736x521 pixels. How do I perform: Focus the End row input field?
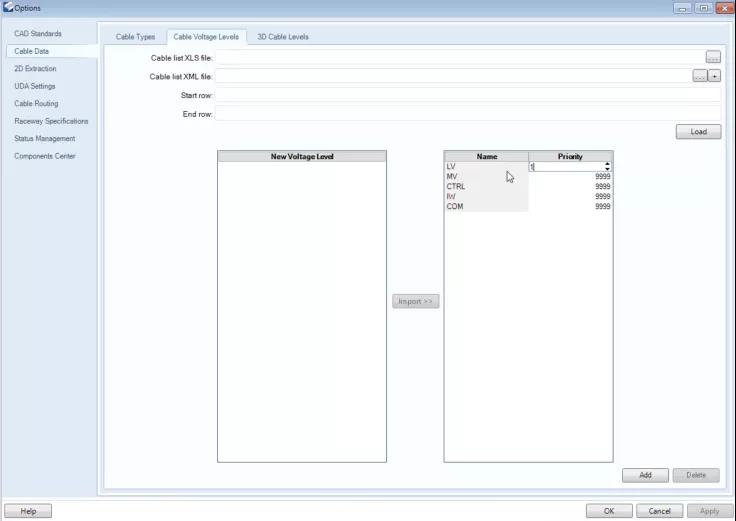pos(468,114)
